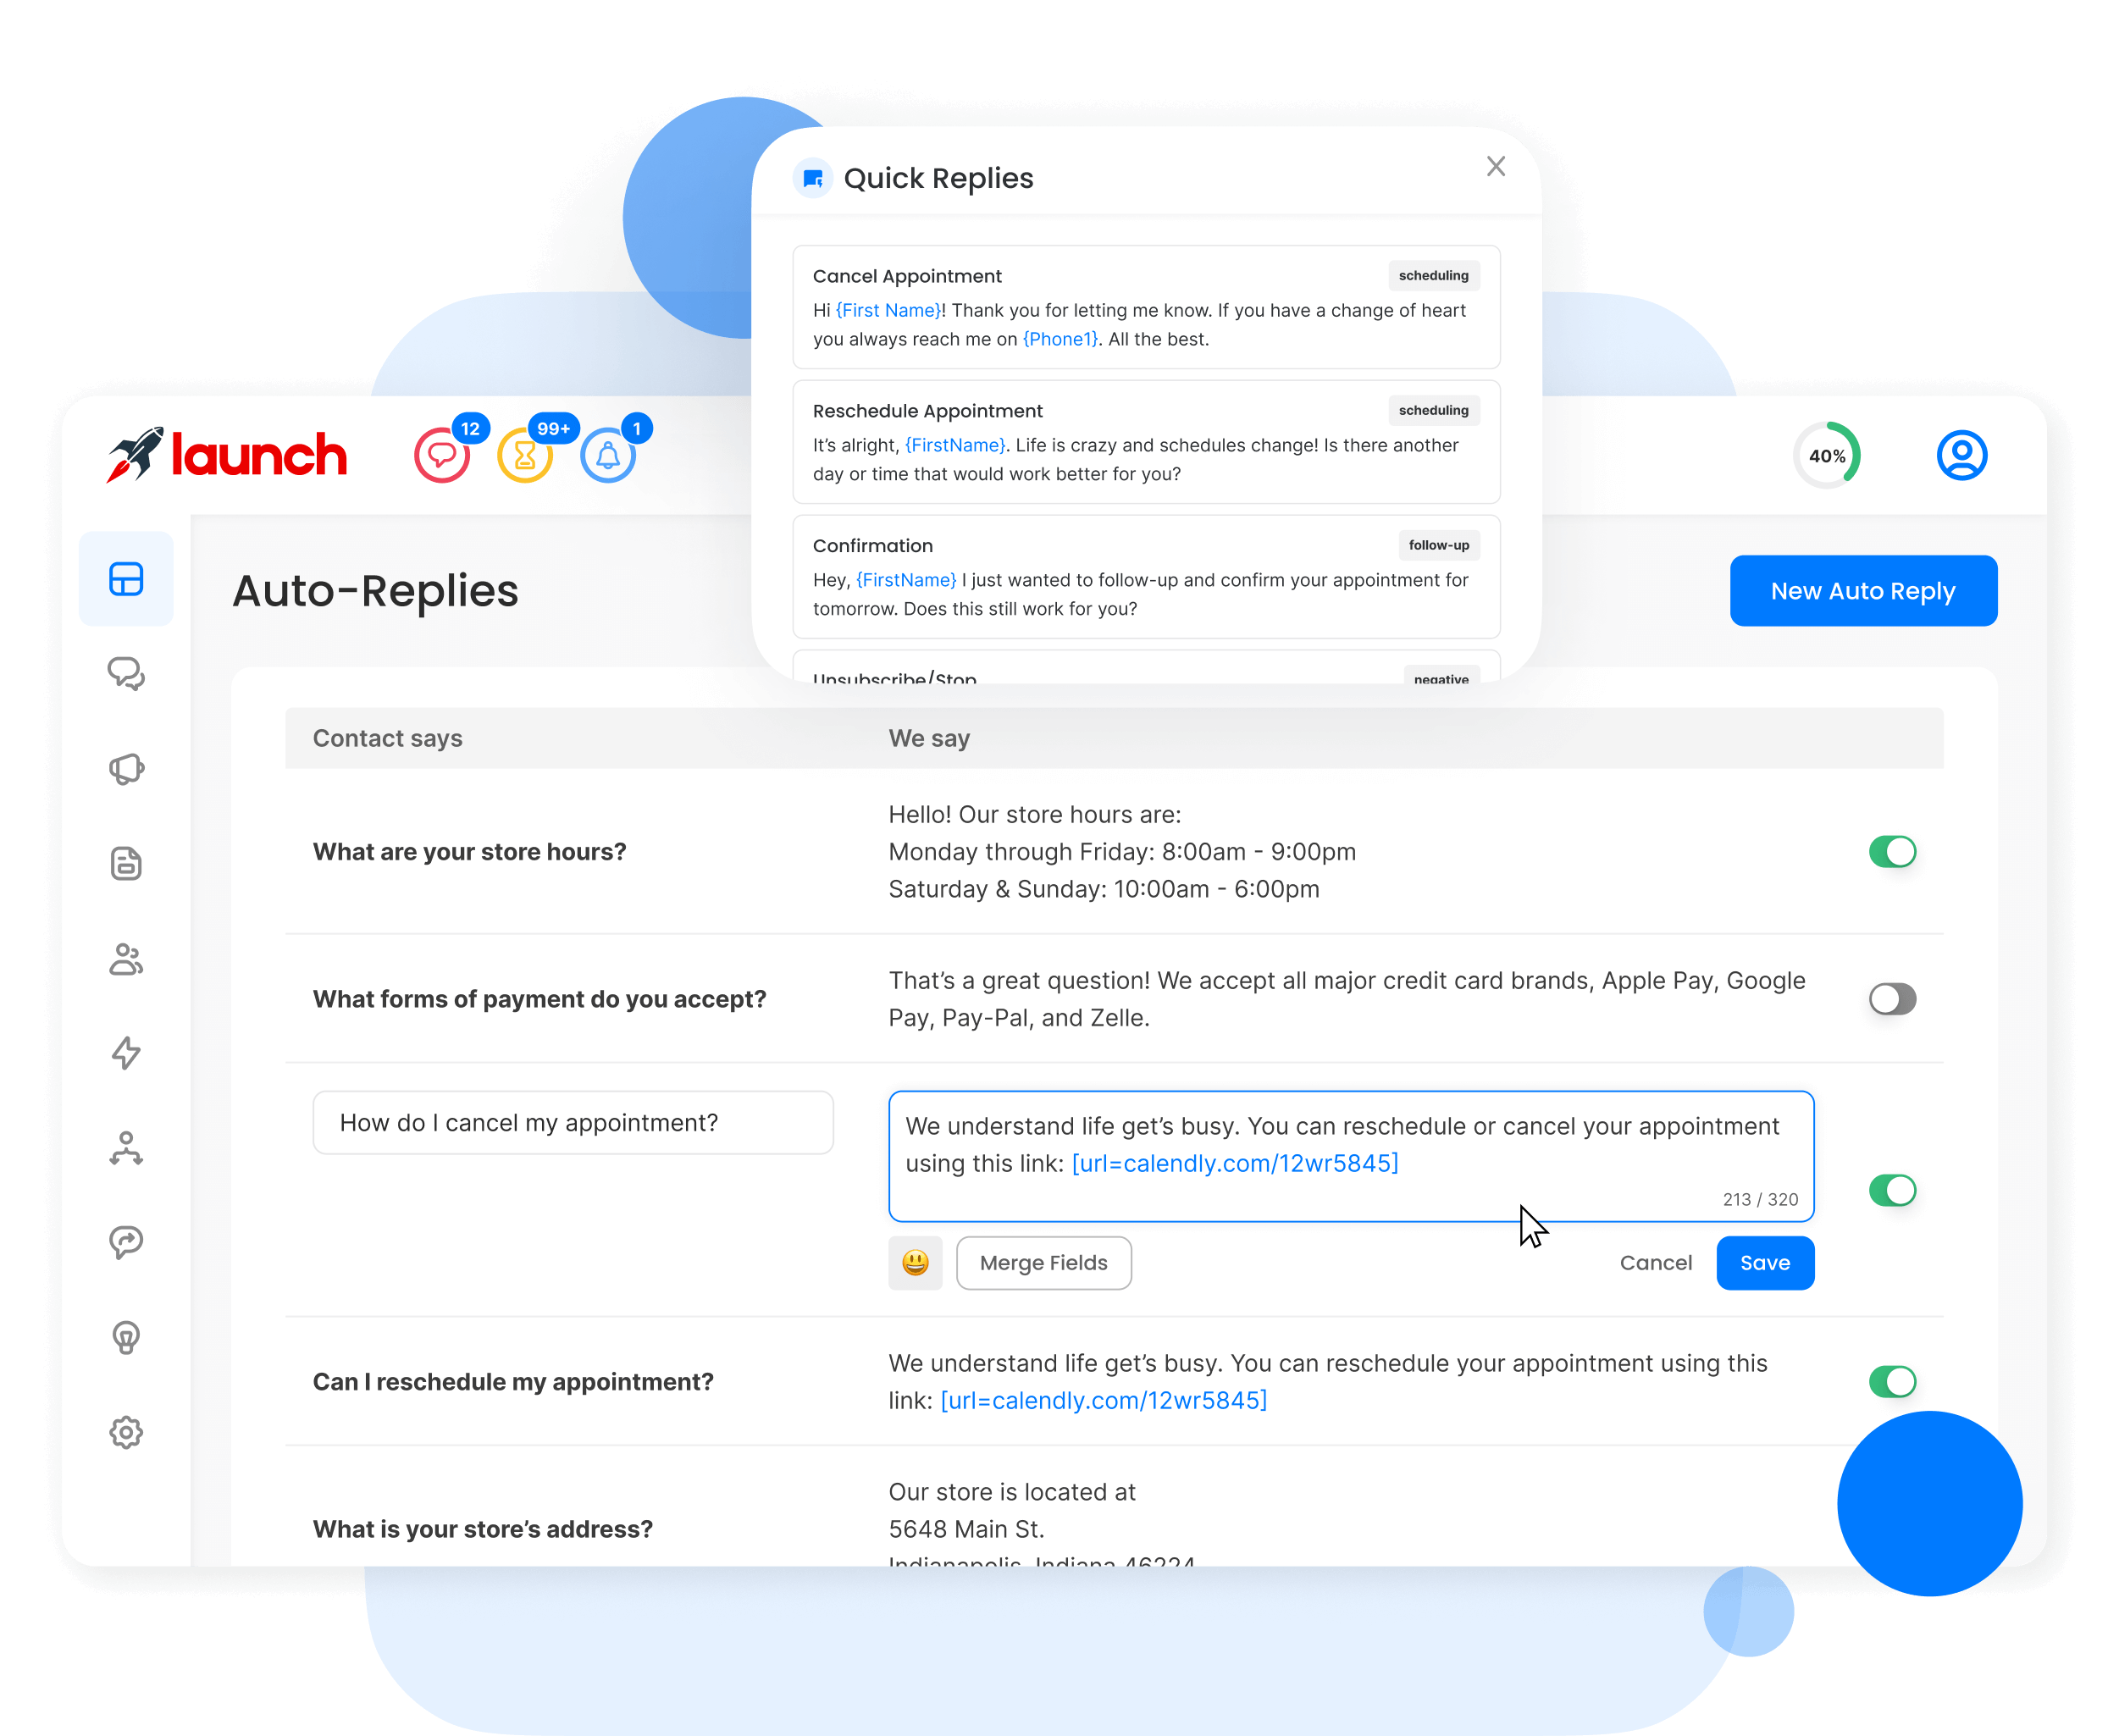
Task: Click the New Auto Reply button
Action: click(x=1862, y=589)
